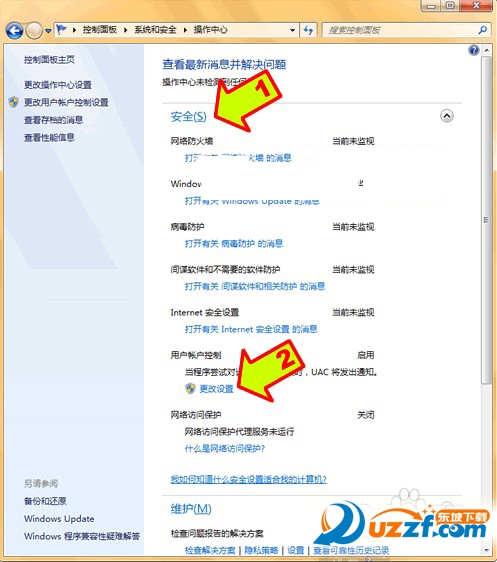This screenshot has width=497, height=562.
Task: Click scrollbar down arrow
Action: click(486, 550)
